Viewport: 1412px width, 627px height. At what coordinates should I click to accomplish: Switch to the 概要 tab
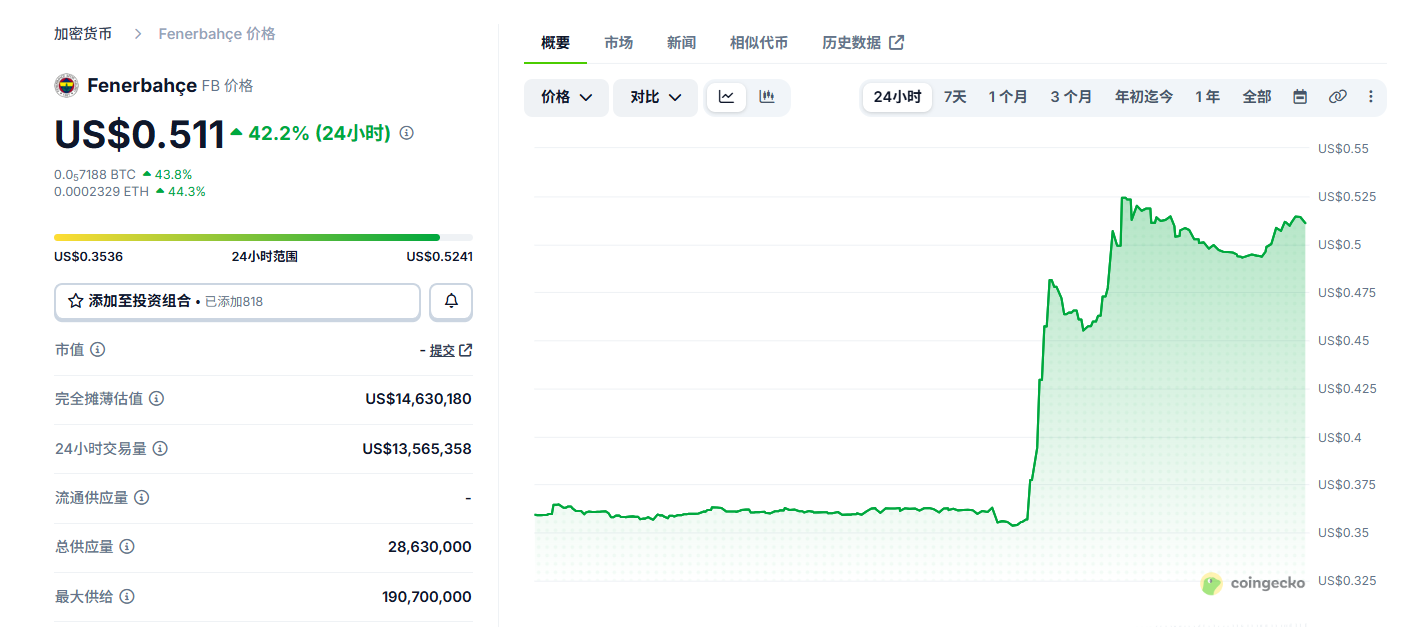point(555,43)
